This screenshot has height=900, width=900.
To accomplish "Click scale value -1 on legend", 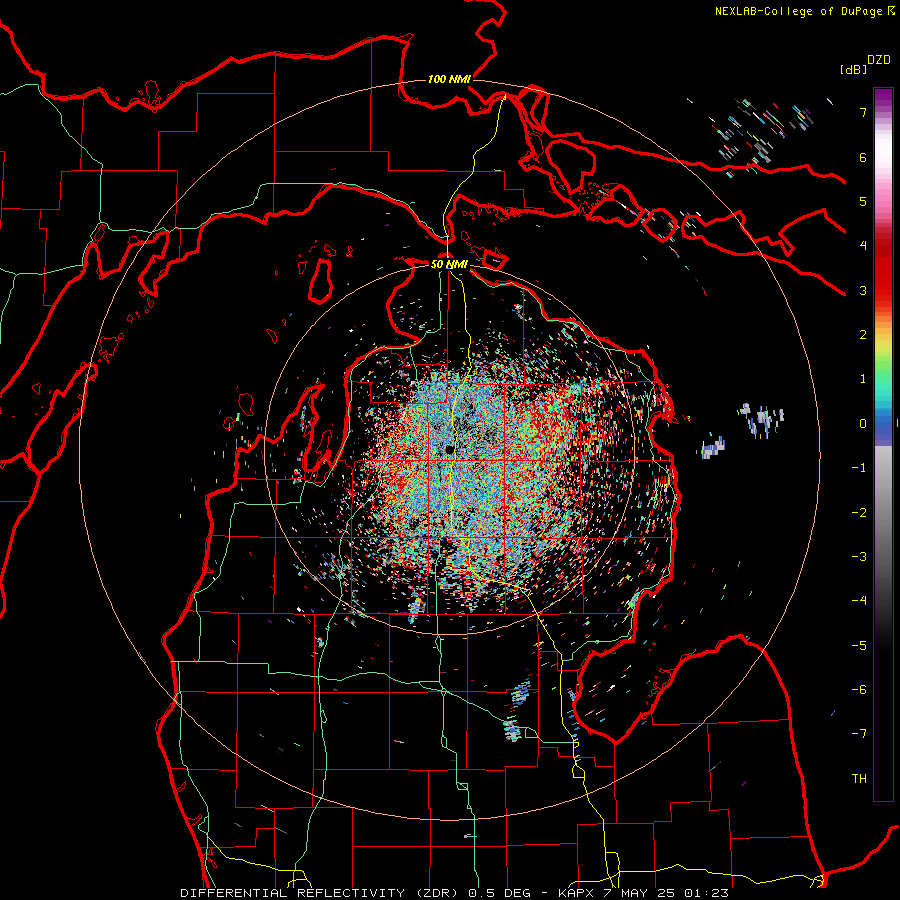I will [859, 468].
